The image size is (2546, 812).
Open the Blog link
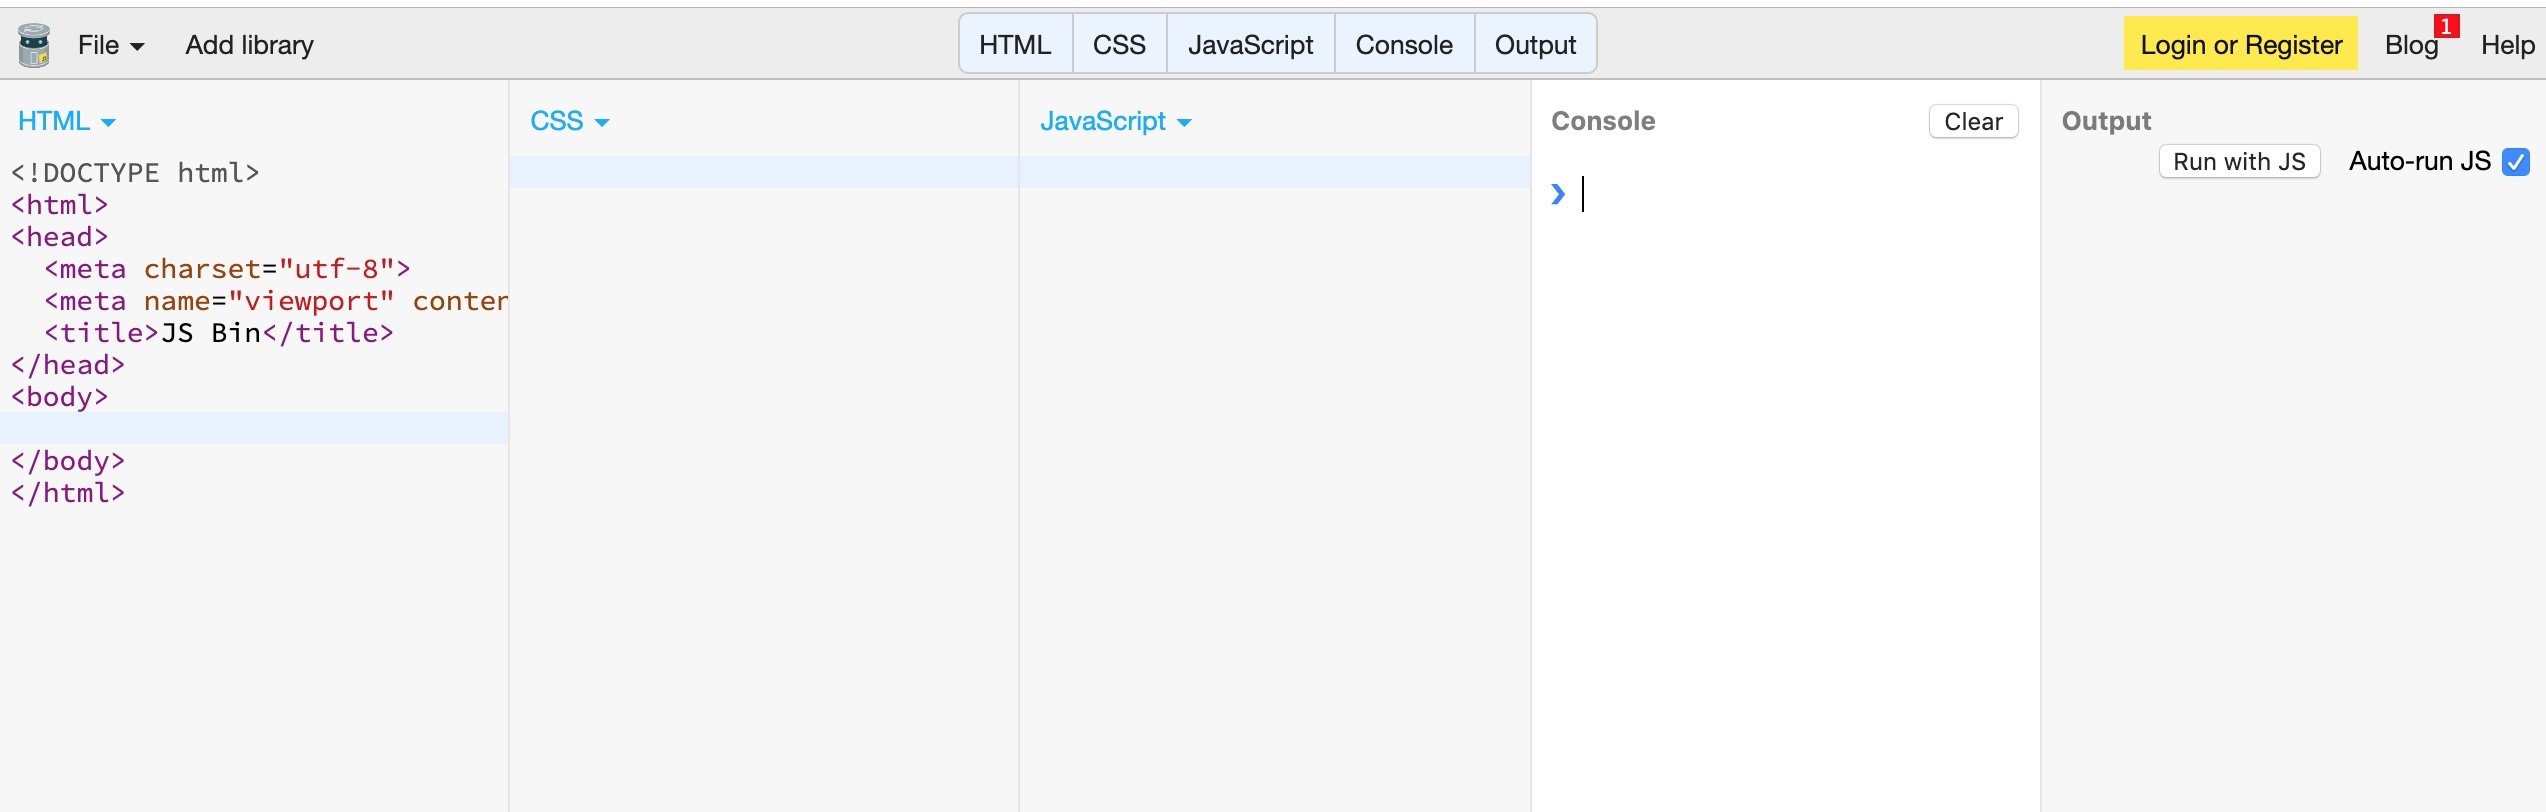2410,45
